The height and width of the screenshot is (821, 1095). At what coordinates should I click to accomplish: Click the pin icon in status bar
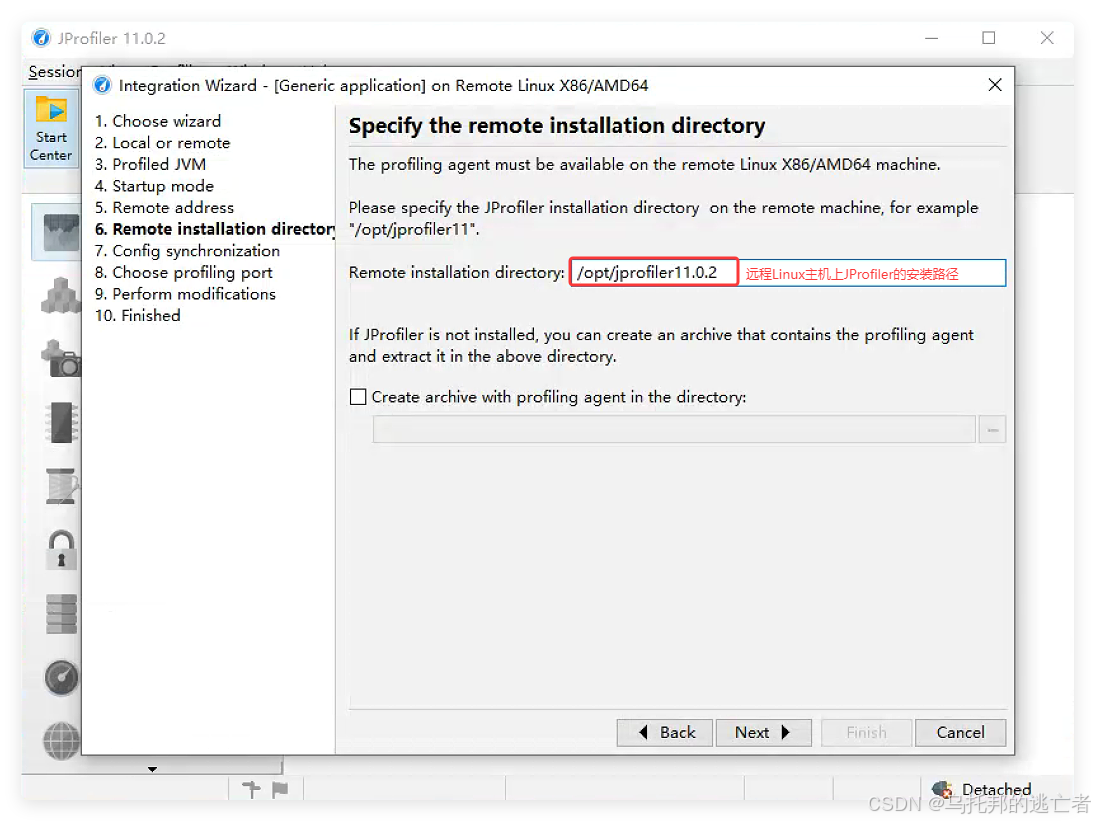pos(251,790)
